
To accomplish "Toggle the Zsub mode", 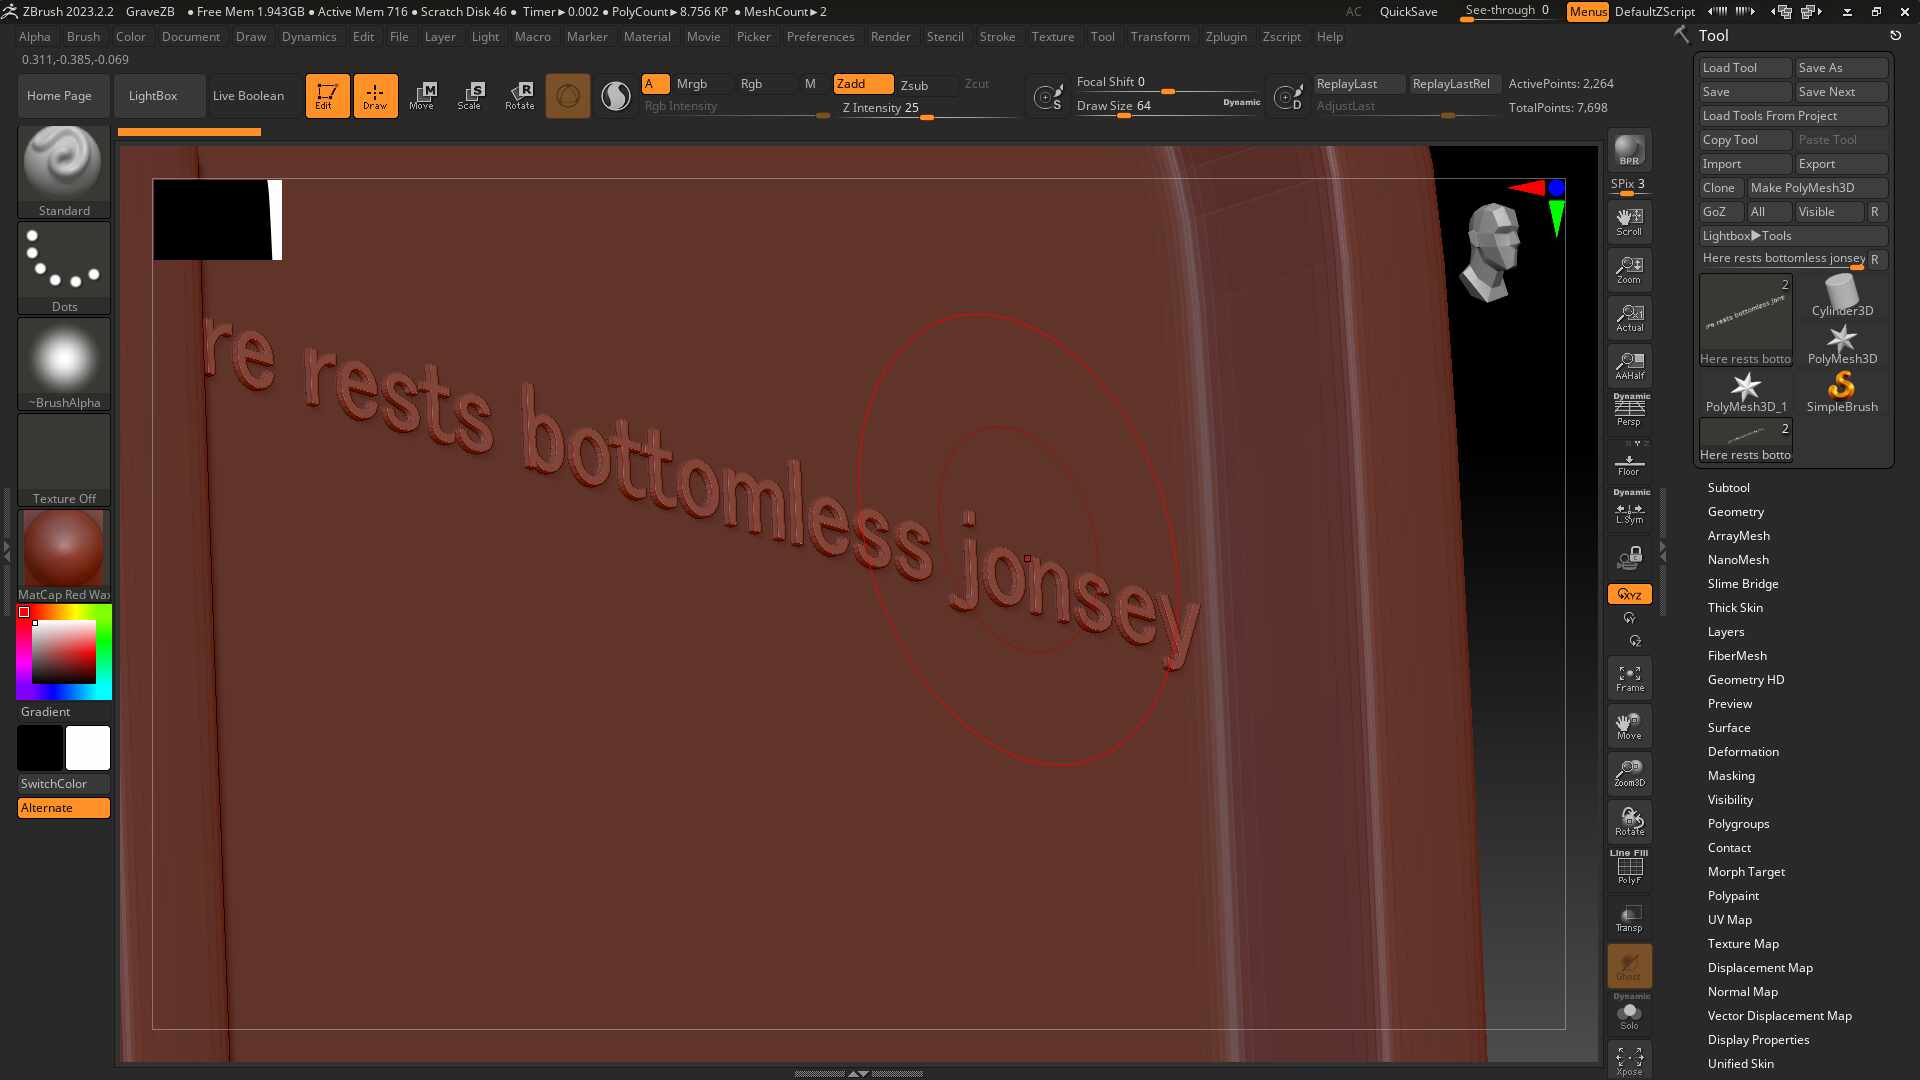I will 915,85.
